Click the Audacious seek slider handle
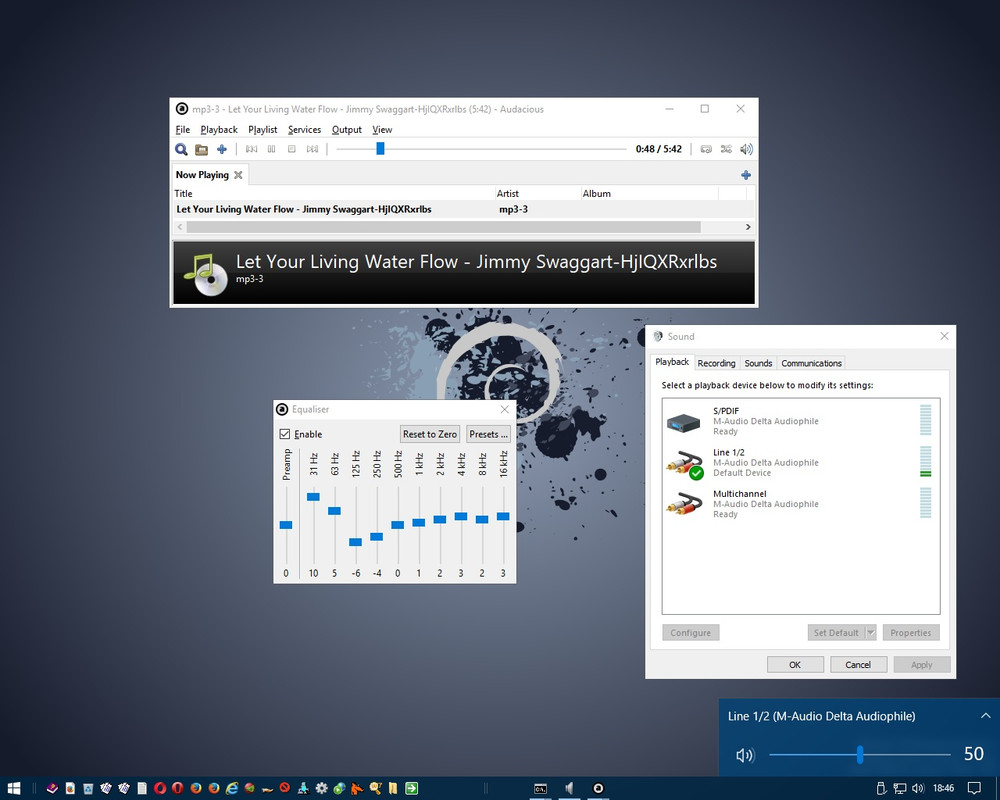 tap(380, 149)
